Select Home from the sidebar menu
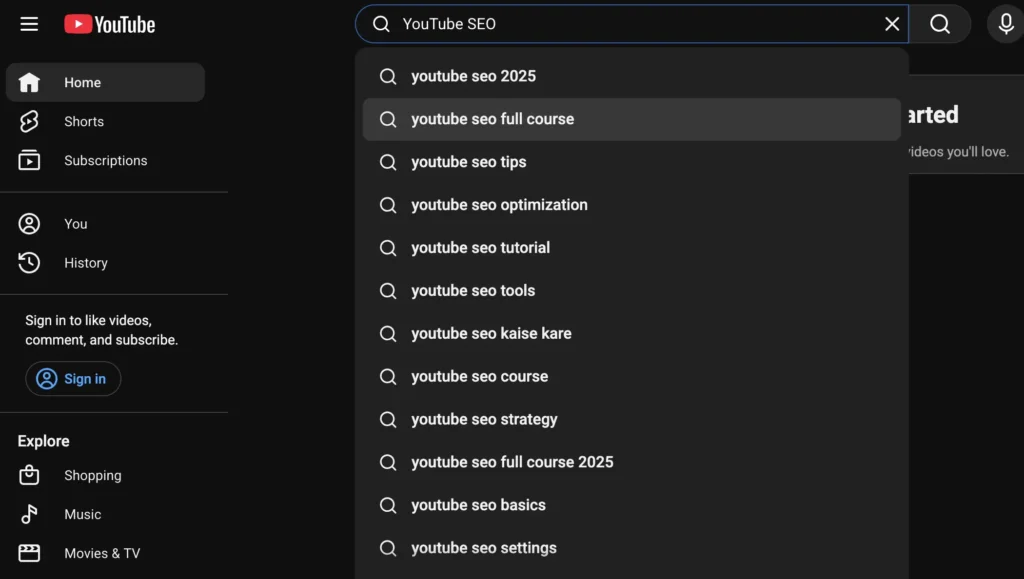The image size is (1024, 579). (82, 82)
